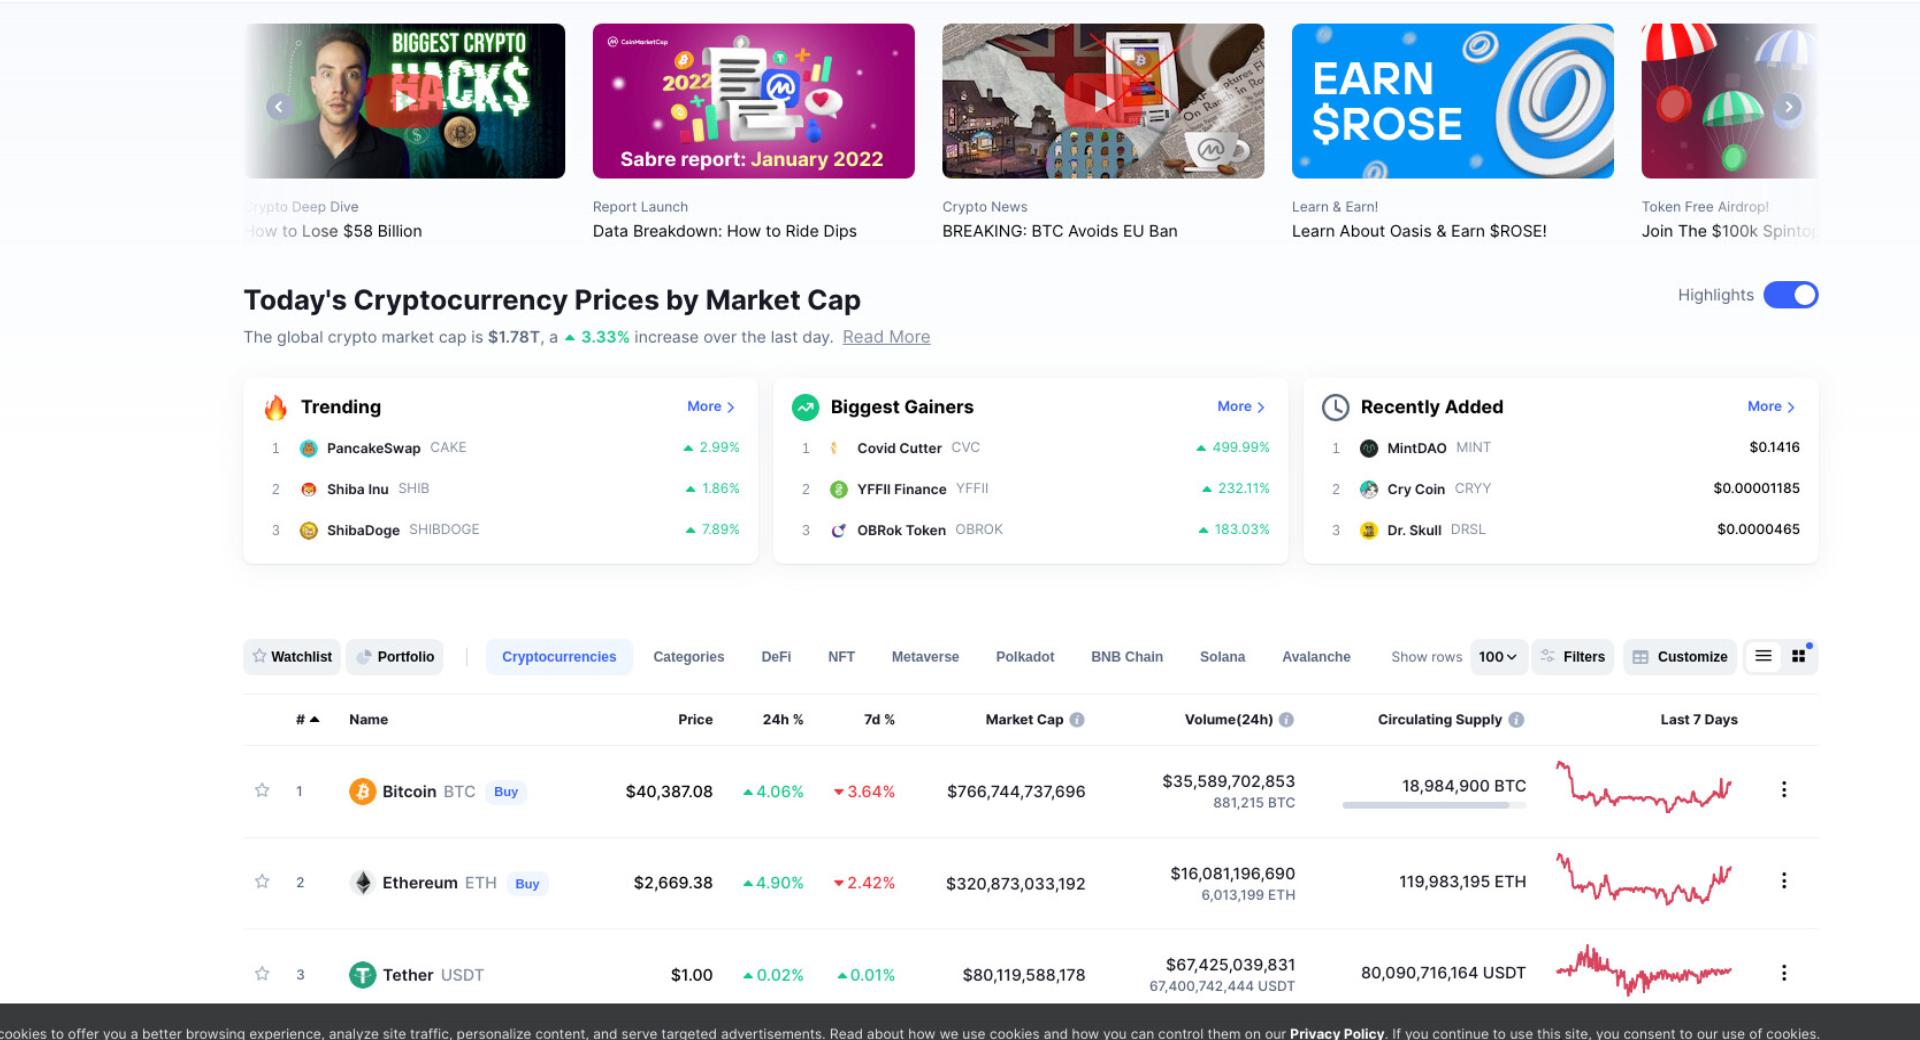1920x1040 pixels.
Task: Open Bitcoin last 7 days sparkline chart
Action: (1644, 787)
